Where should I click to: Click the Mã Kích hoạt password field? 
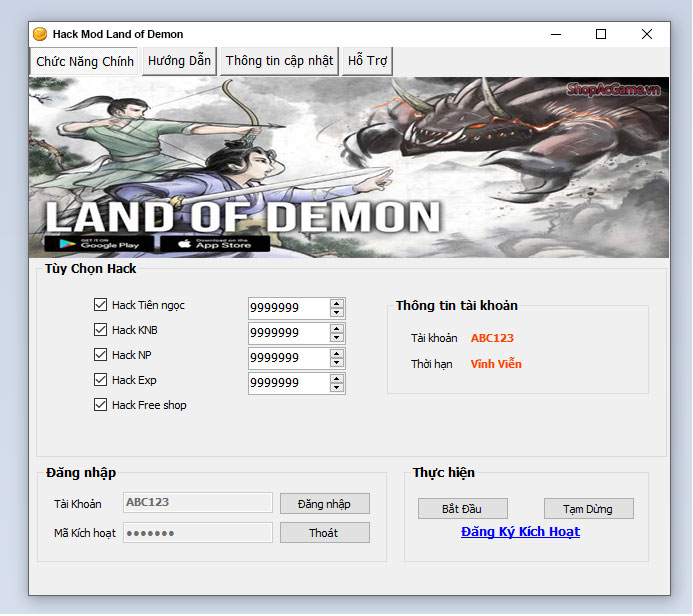198,532
